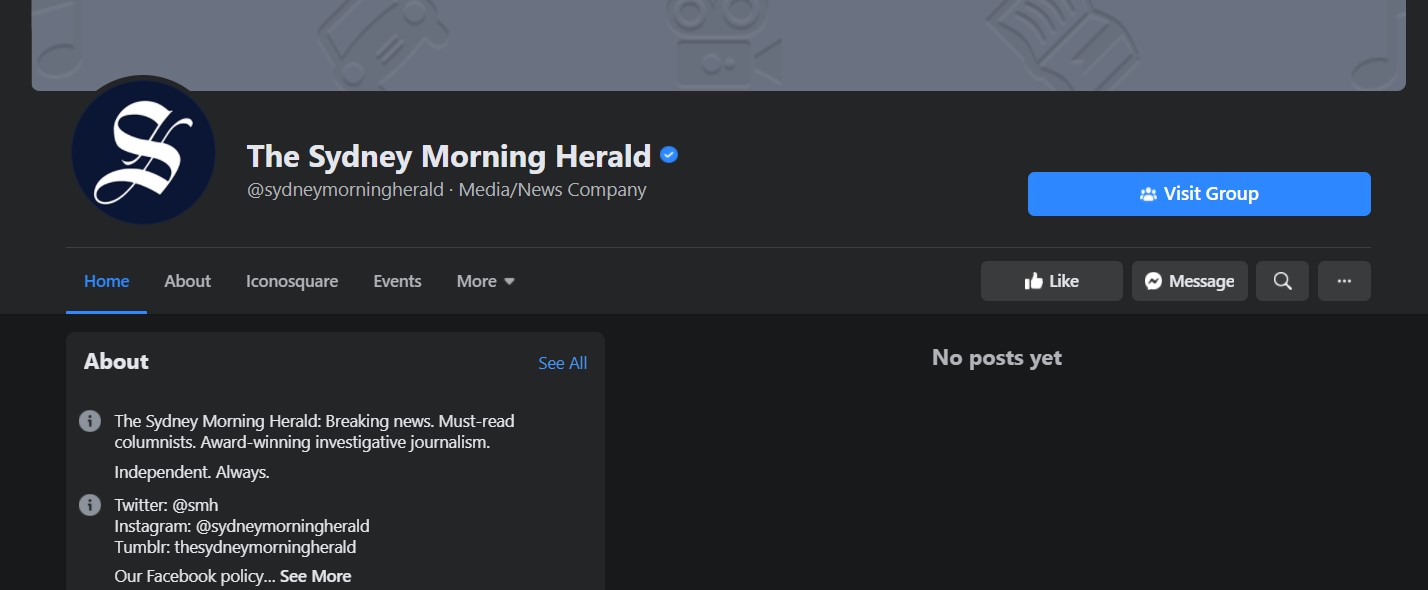The height and width of the screenshot is (590, 1428).
Task: Expand Facebook policy with See More
Action: 316,576
